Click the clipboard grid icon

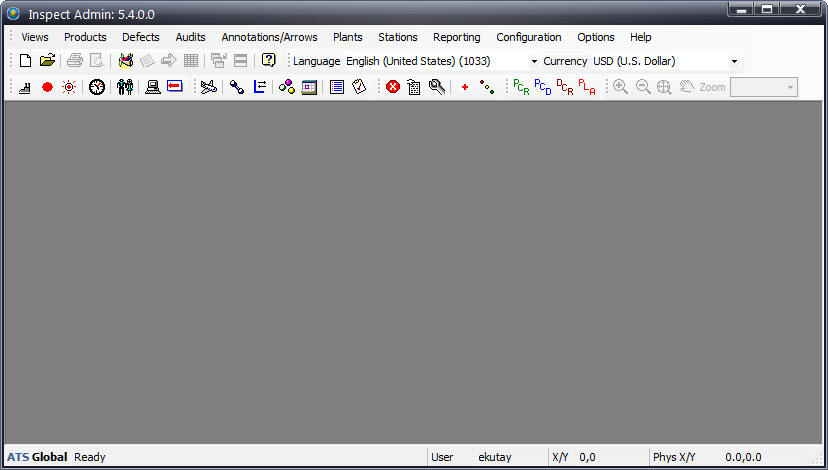(x=414, y=87)
